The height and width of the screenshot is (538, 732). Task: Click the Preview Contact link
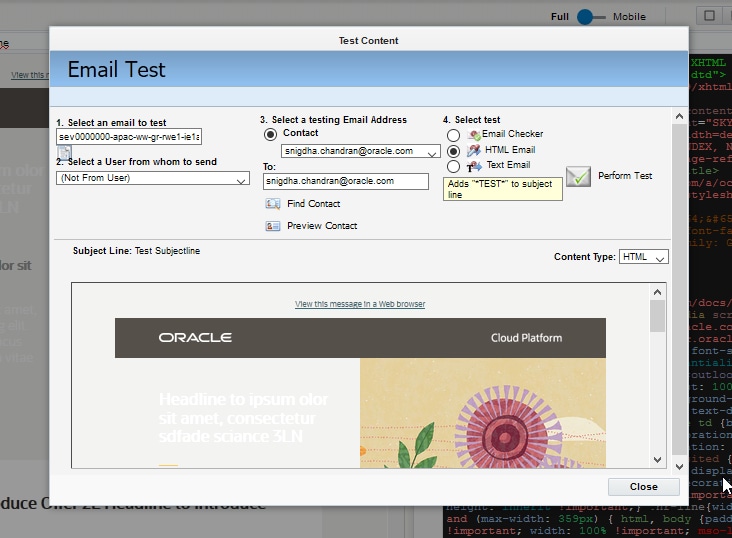point(322,226)
